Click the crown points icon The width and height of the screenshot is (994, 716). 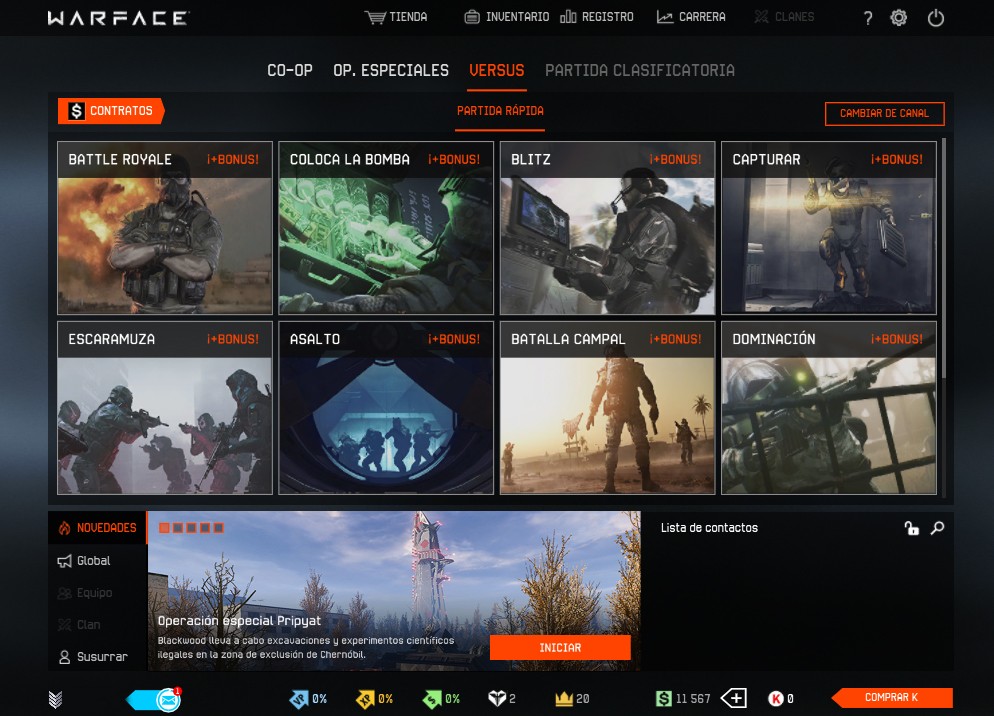pyautogui.click(x=564, y=699)
